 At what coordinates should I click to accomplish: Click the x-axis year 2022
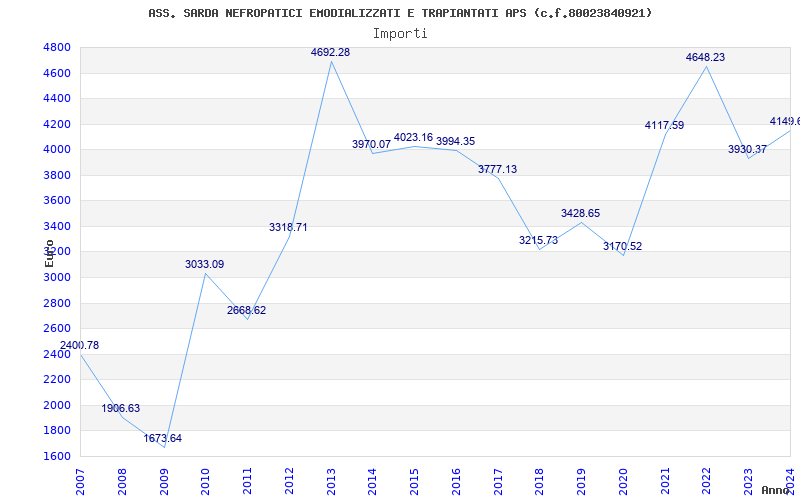point(707,482)
